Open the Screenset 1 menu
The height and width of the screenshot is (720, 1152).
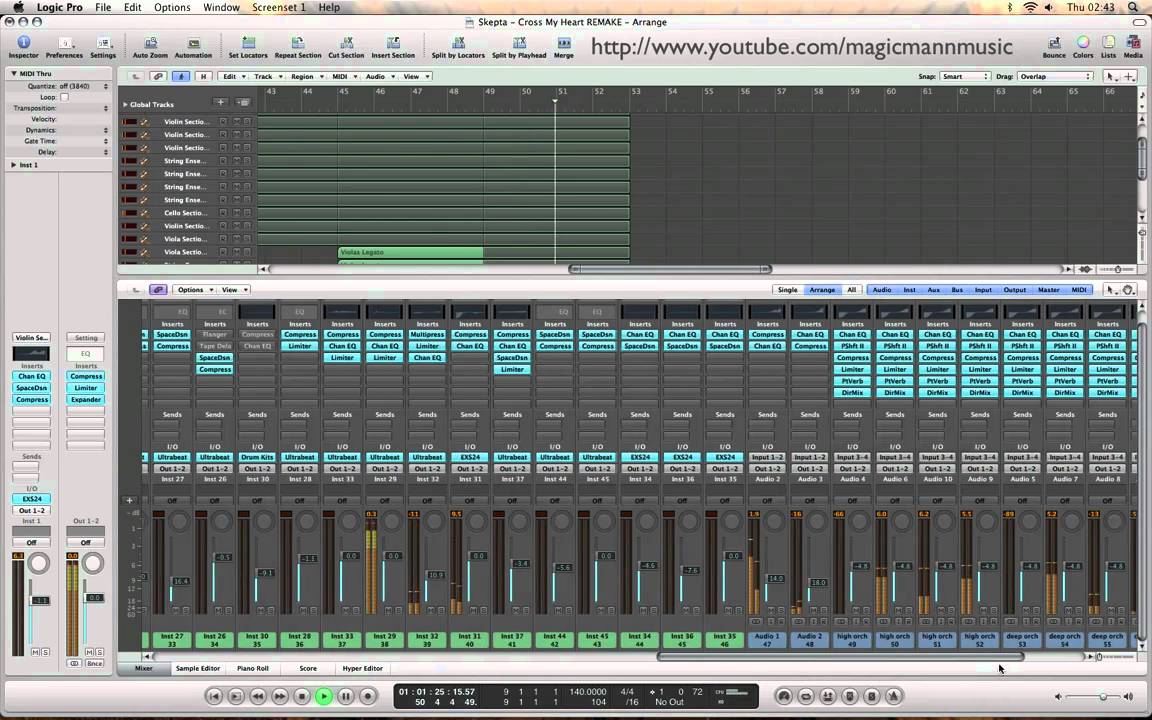pyautogui.click(x=278, y=7)
